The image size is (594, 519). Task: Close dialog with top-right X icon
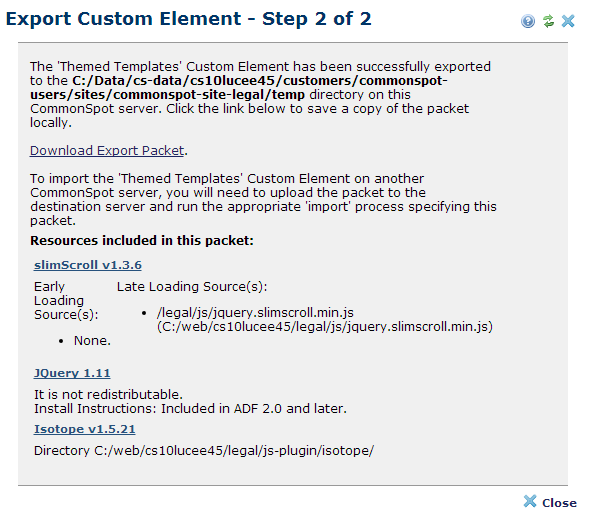[x=568, y=21]
